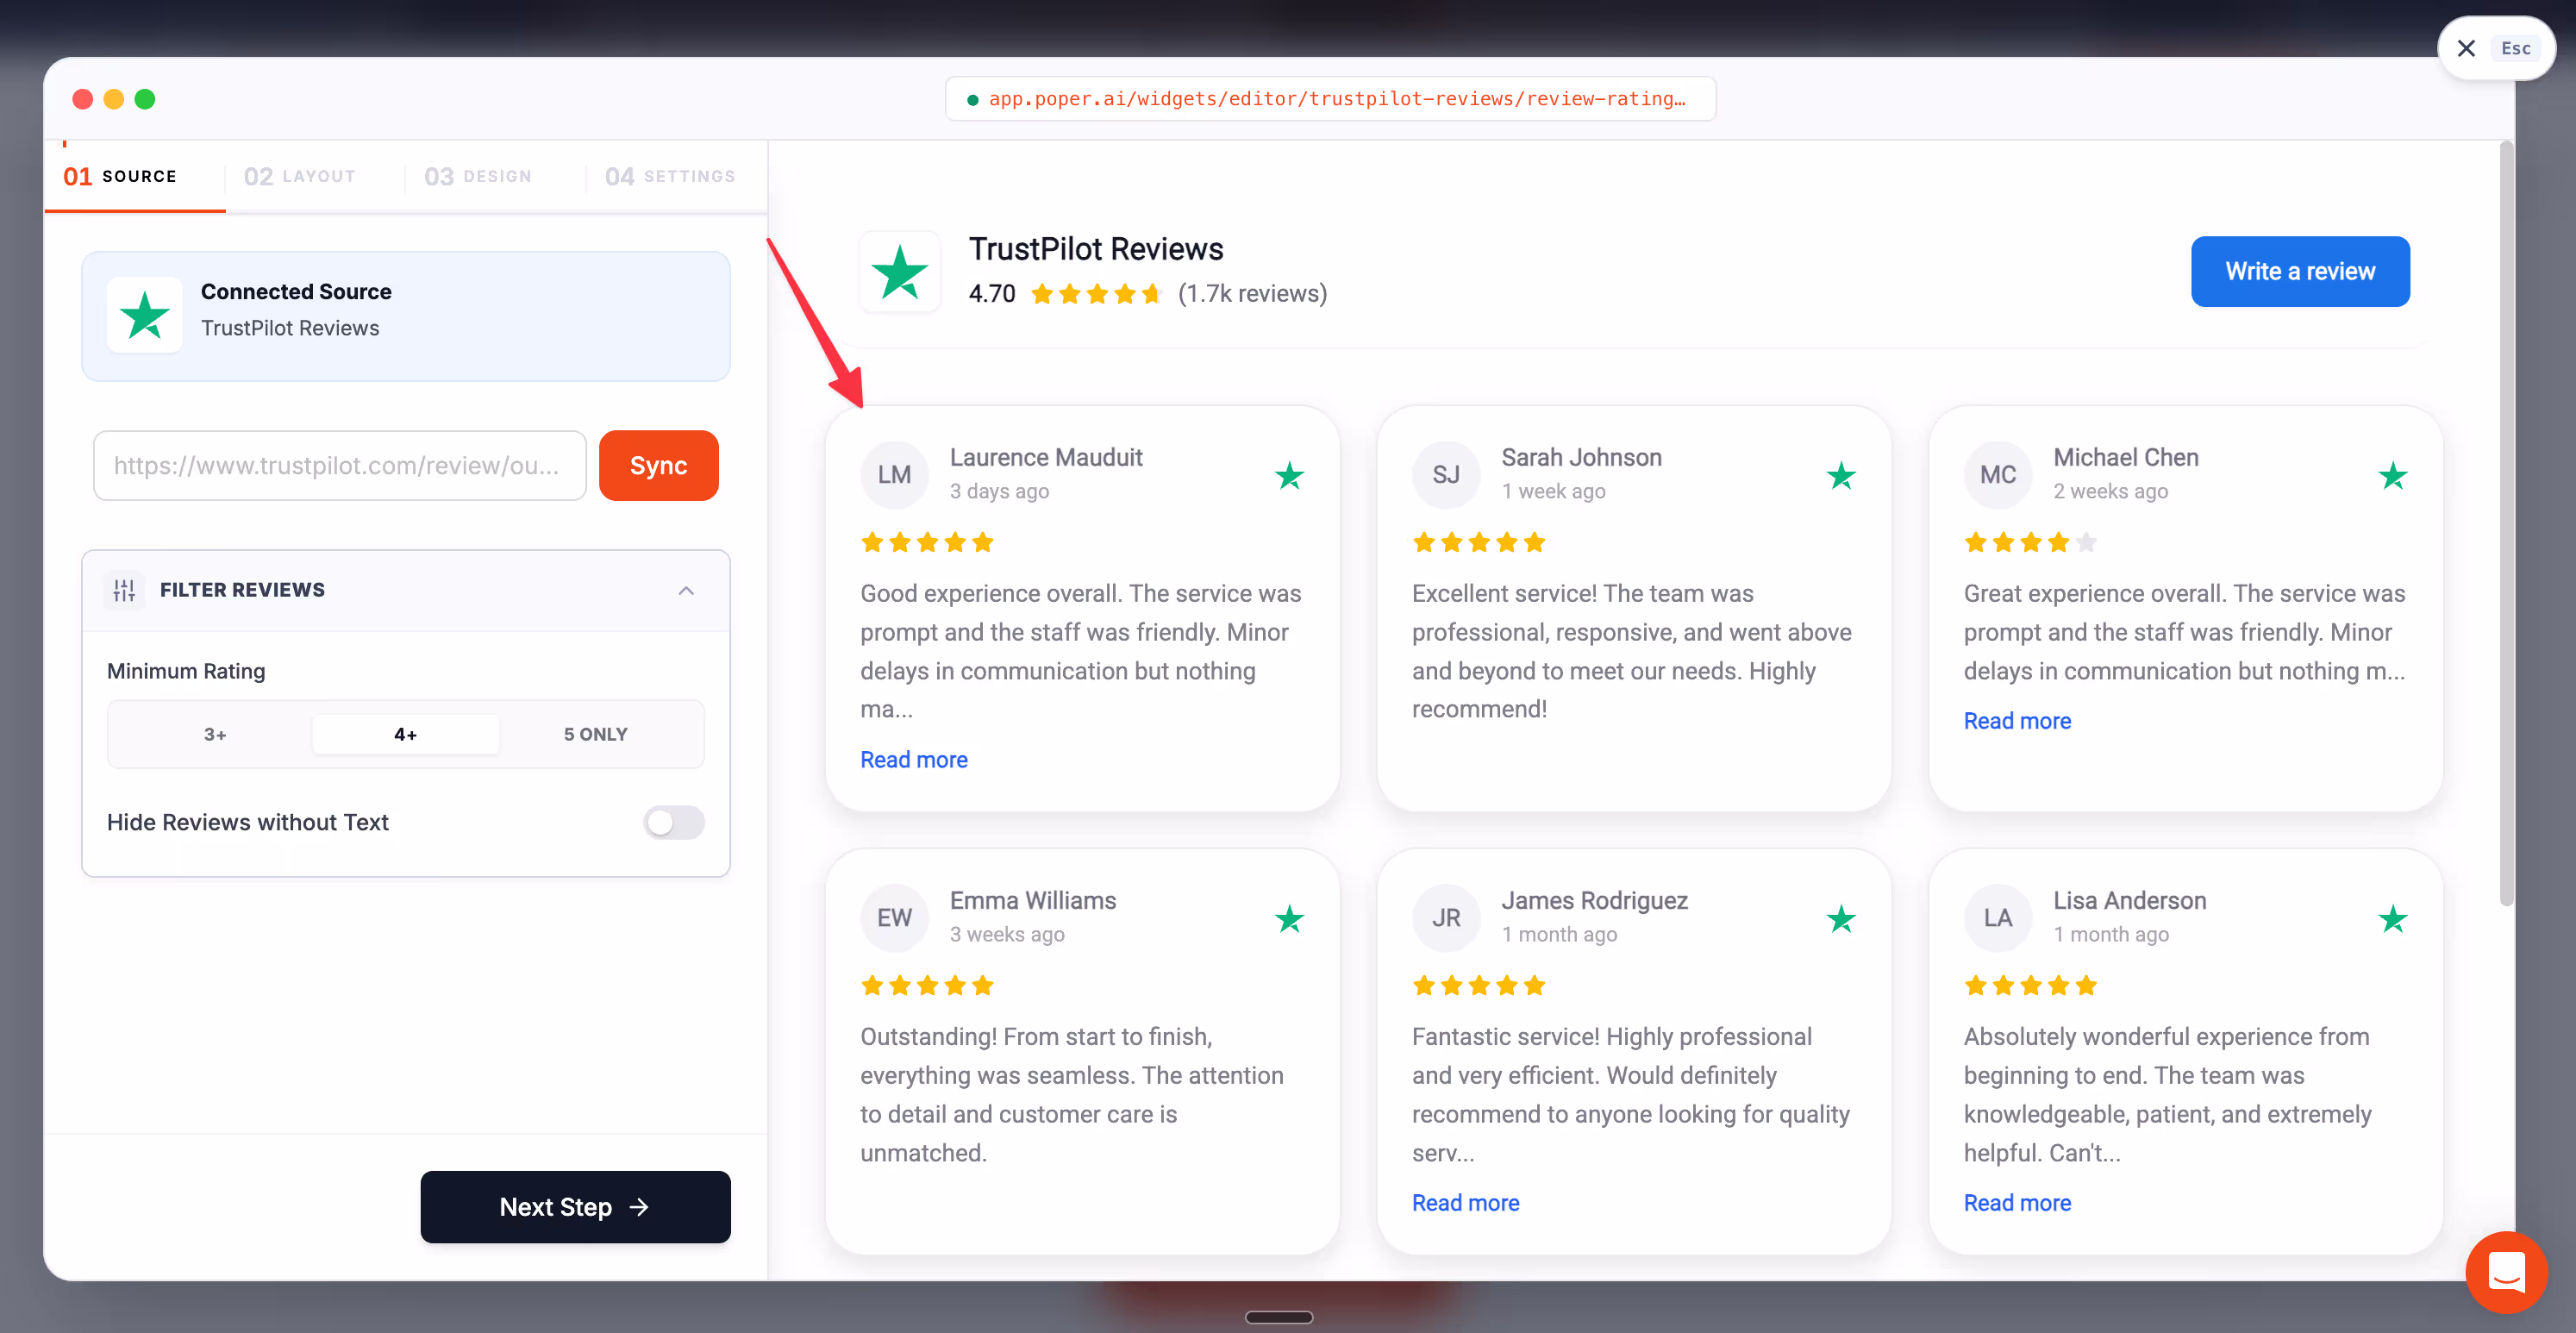Click Trustpilot star on Laurence Mauduit's review
Viewport: 2576px width, 1333px height.
click(x=1289, y=475)
